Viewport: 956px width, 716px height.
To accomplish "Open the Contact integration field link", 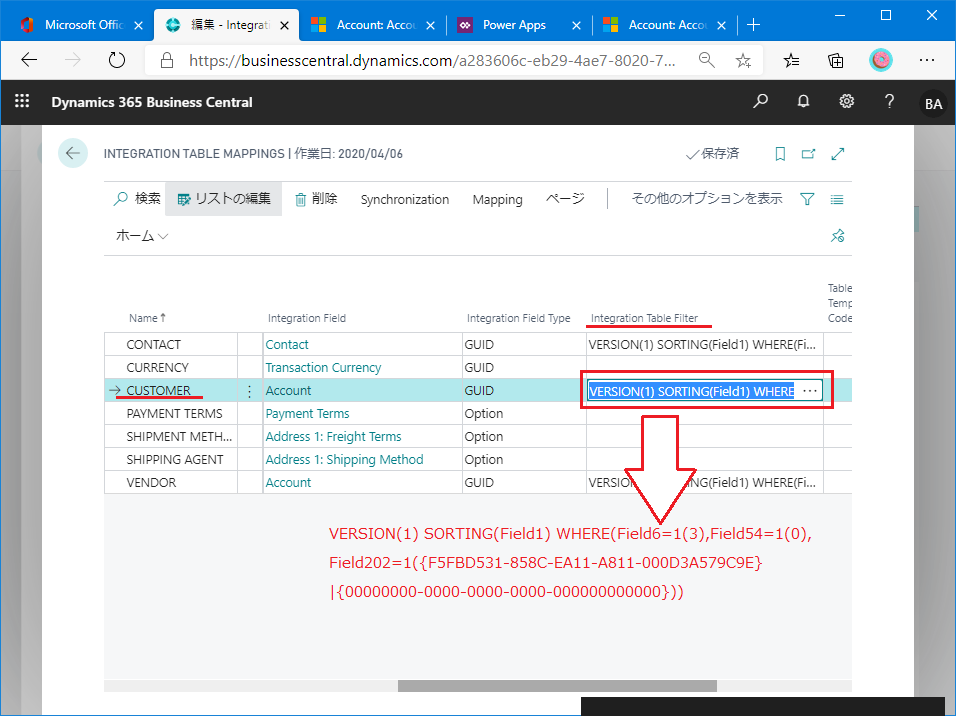I will (x=287, y=345).
